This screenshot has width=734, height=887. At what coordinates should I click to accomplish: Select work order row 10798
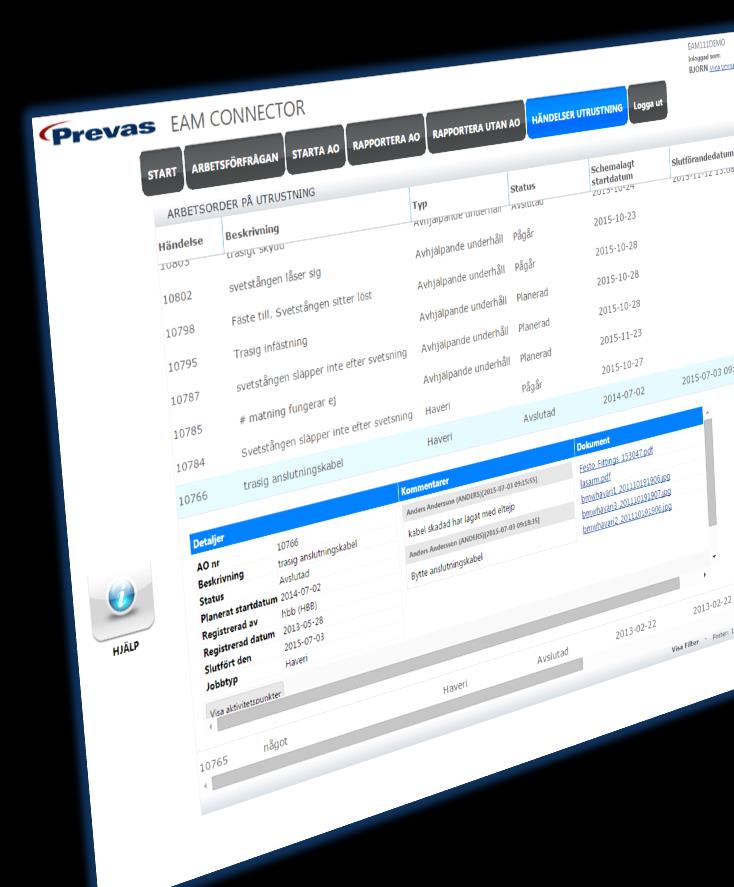pos(180,331)
